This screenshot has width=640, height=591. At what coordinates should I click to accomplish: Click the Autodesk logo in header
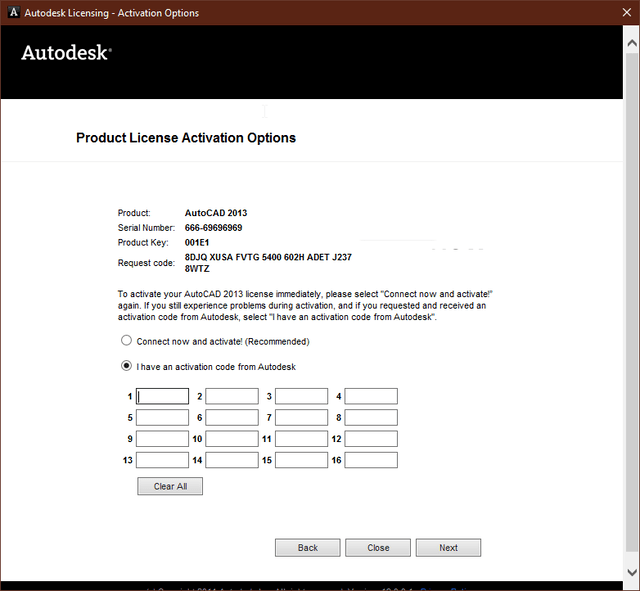(66, 53)
